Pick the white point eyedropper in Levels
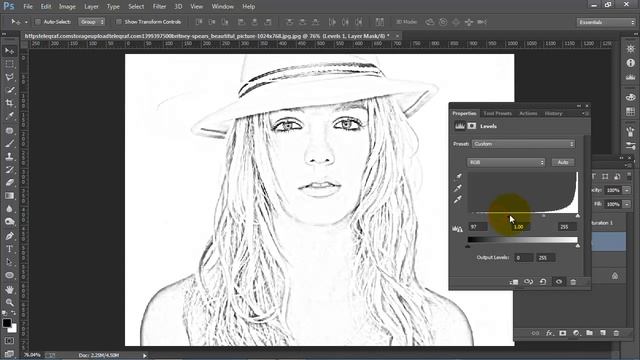Screen dimensions: 640x360 (x=458, y=200)
